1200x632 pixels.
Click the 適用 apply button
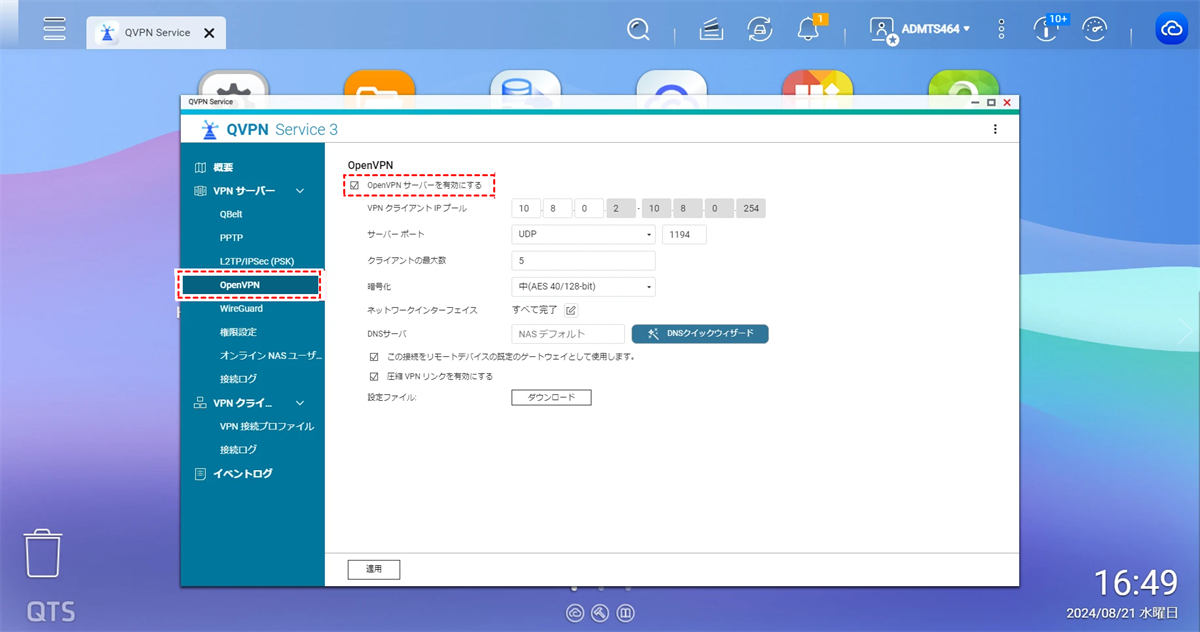coord(374,569)
